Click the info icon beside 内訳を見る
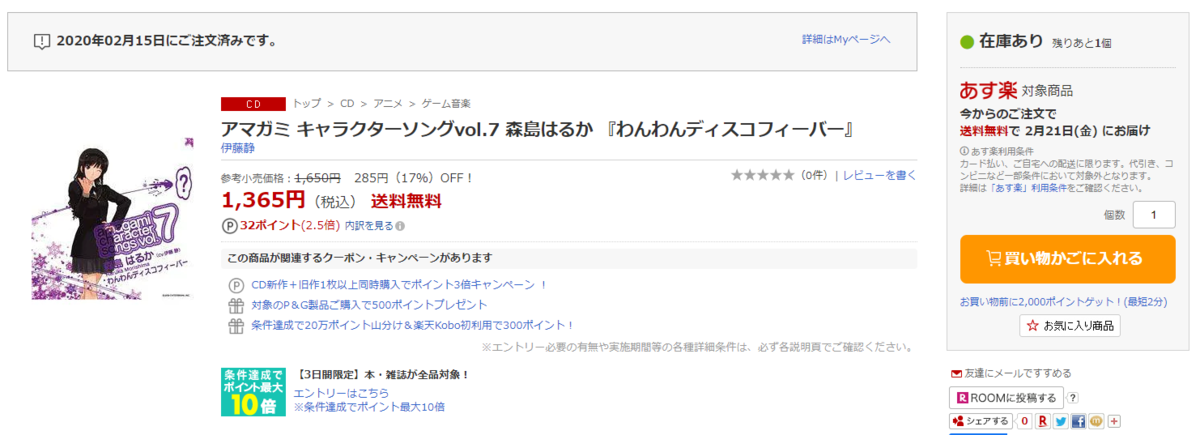This screenshot has width=1200, height=435. pyautogui.click(x=400, y=226)
